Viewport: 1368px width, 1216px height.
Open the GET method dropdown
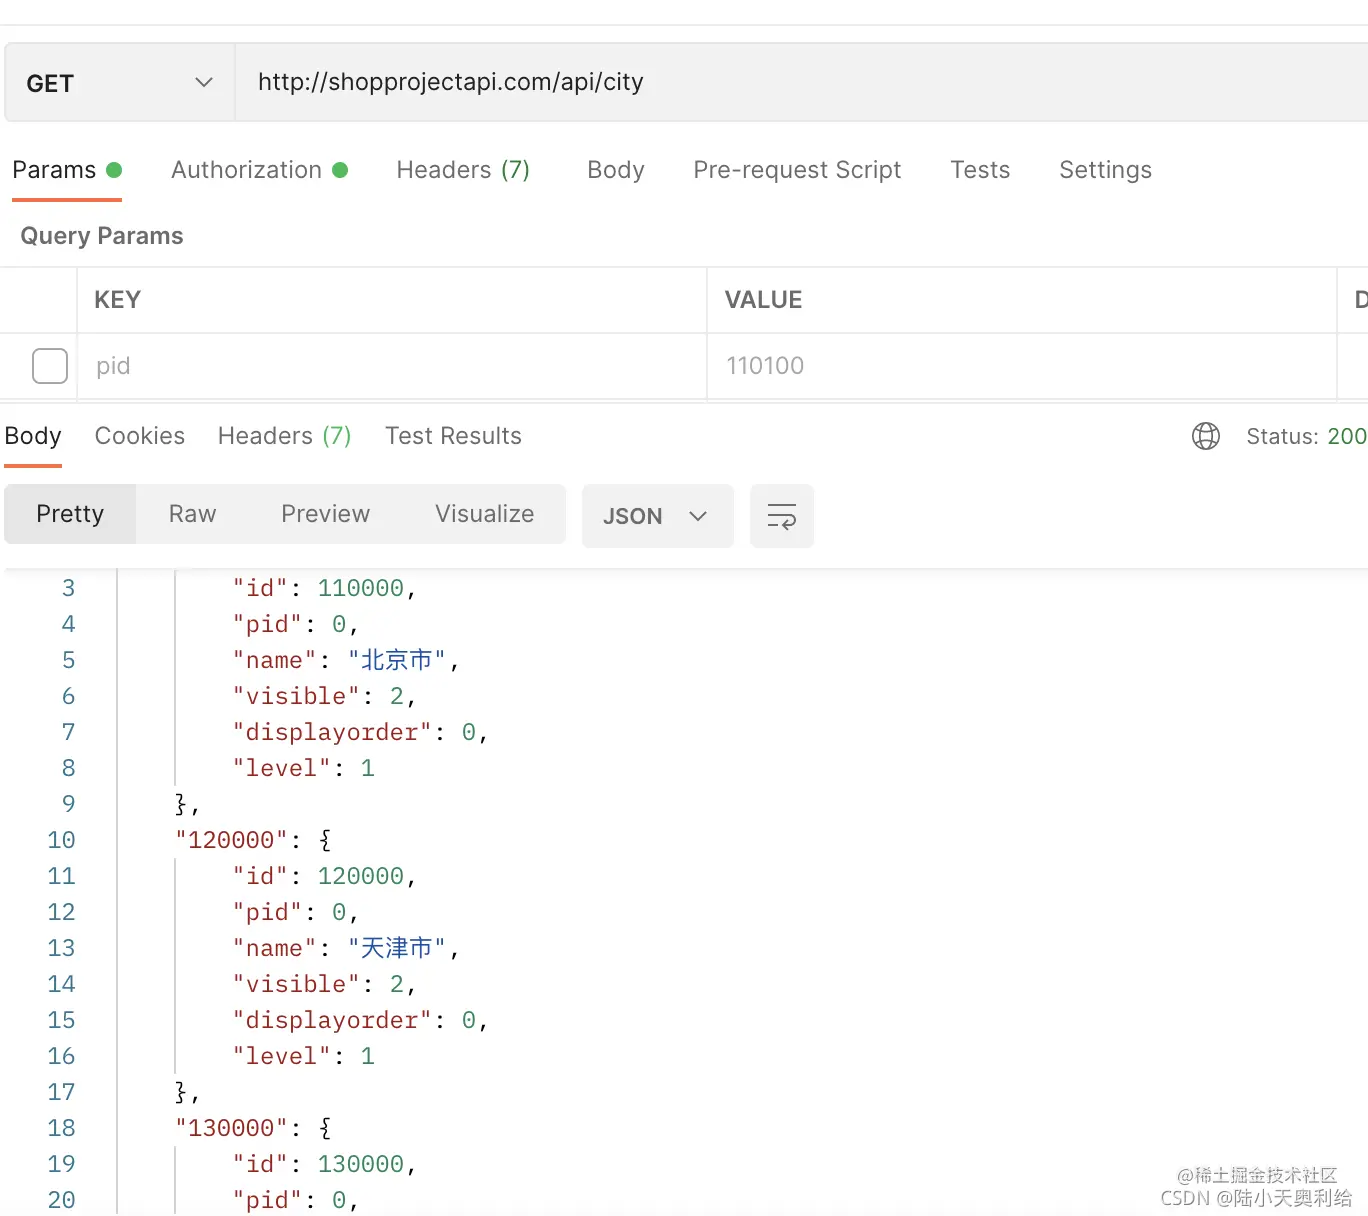click(x=120, y=83)
